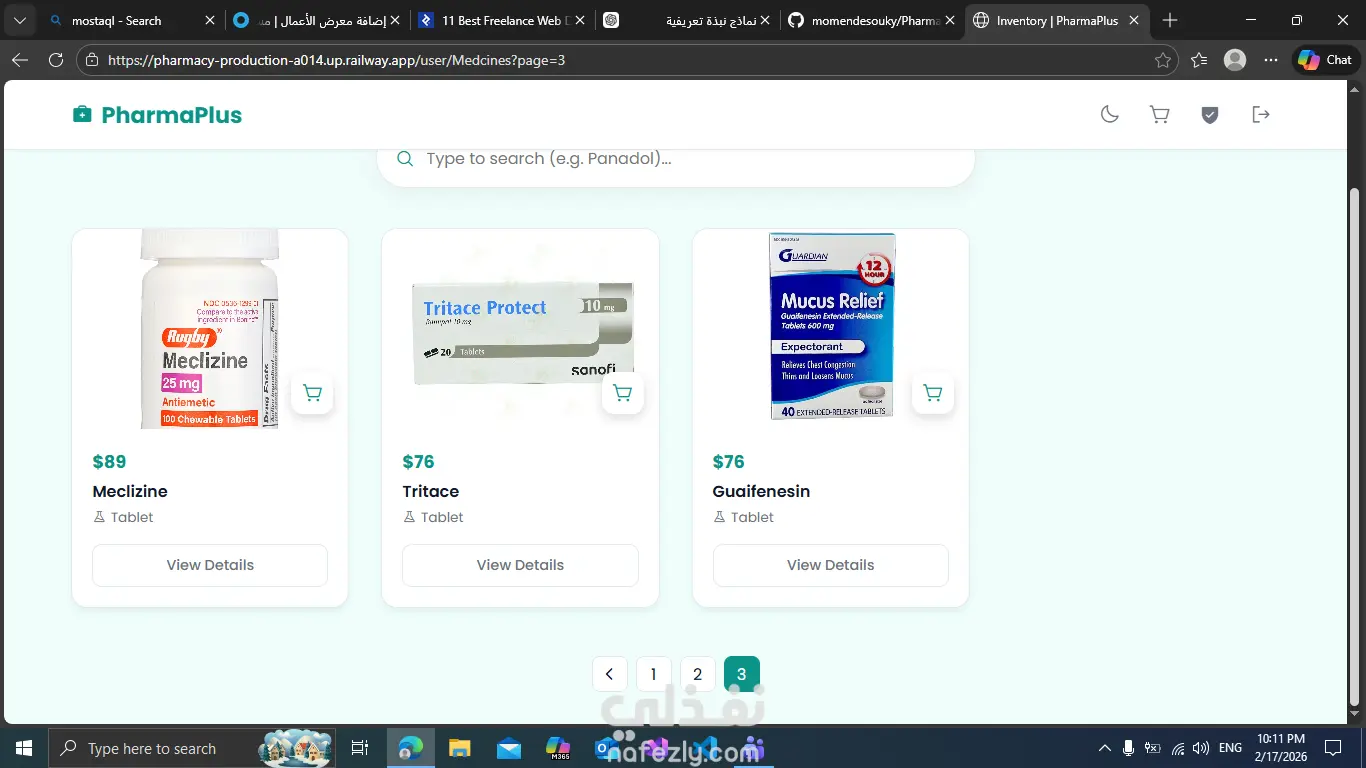Open Mail app from taskbar

[508, 748]
